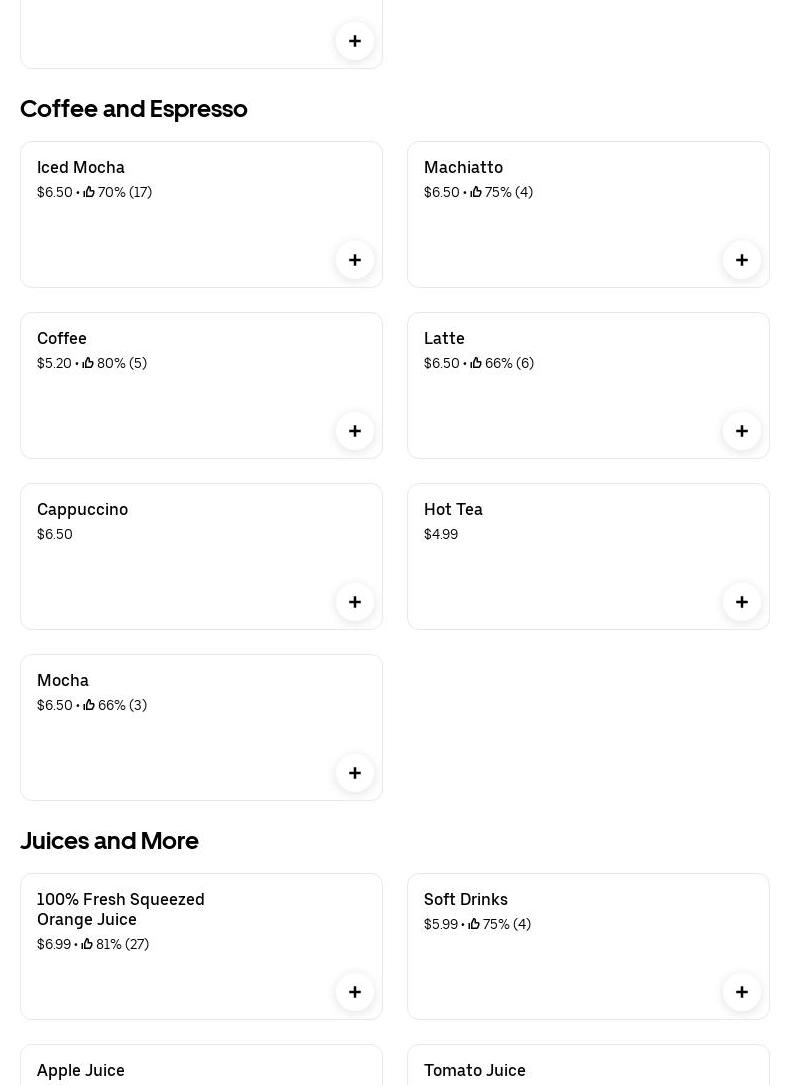Open the Tomato Juice item

click(x=475, y=1070)
